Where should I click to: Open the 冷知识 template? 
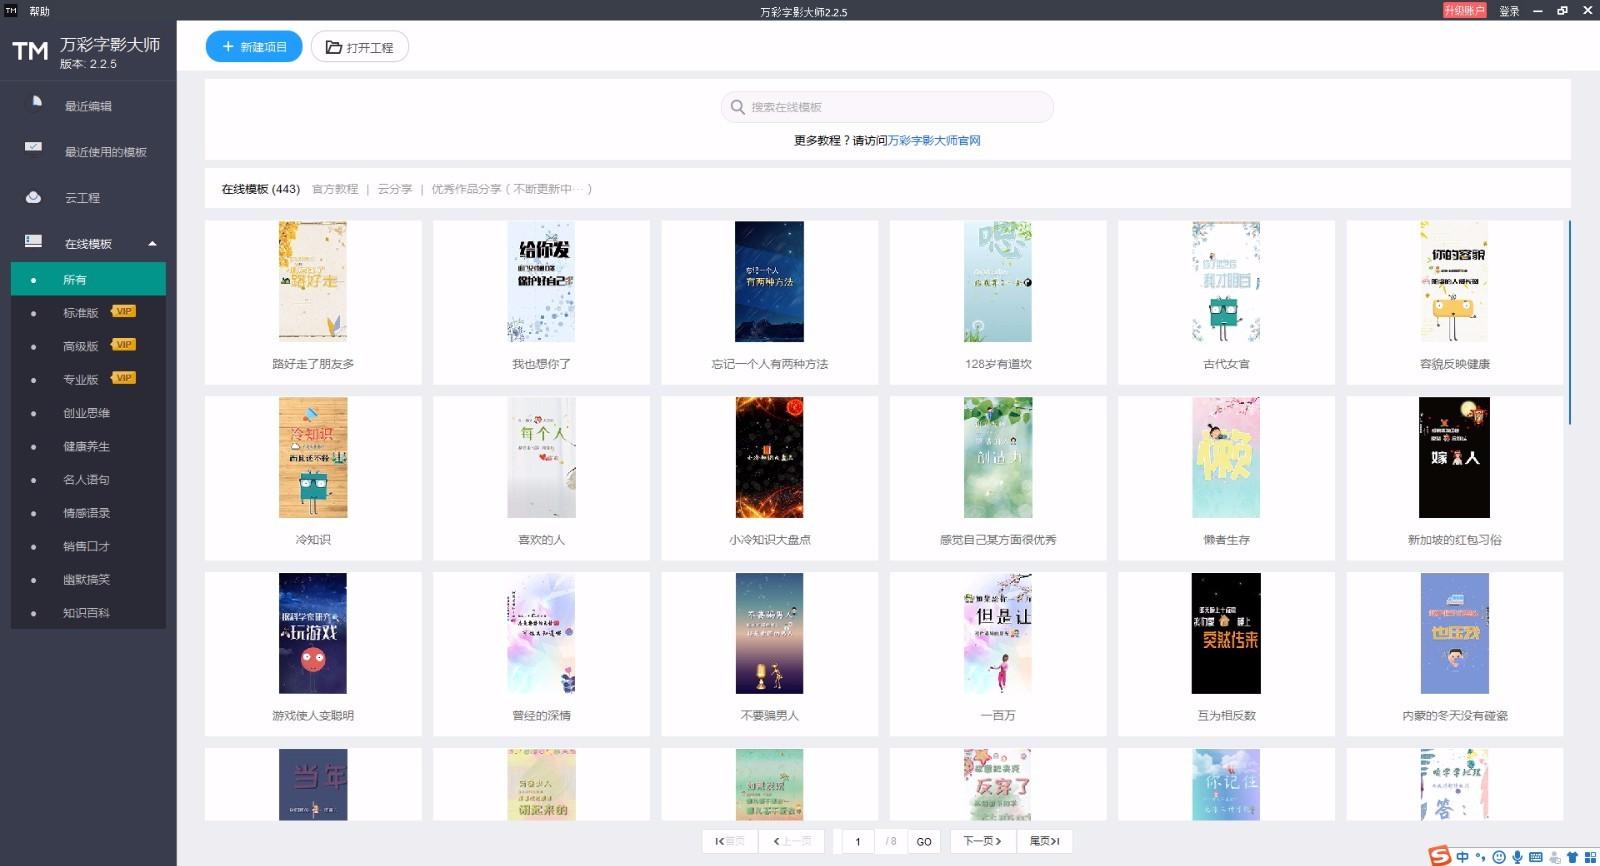click(x=313, y=478)
